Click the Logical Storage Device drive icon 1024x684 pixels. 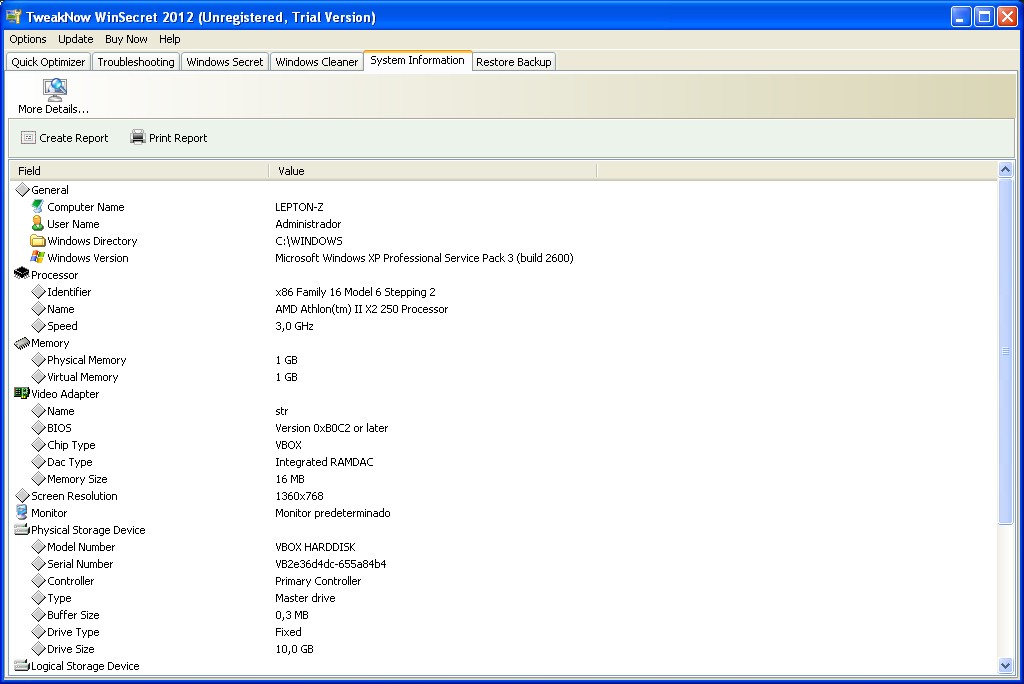tap(22, 665)
